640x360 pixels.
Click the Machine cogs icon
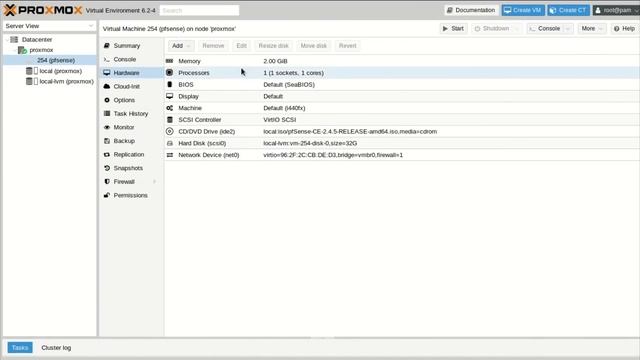[169, 108]
